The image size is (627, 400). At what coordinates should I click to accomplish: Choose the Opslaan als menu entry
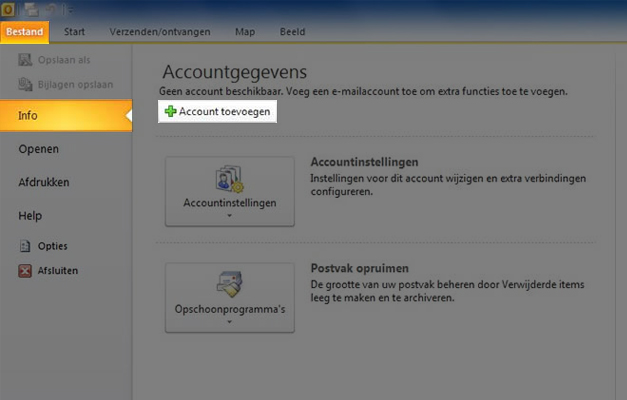[x=64, y=60]
